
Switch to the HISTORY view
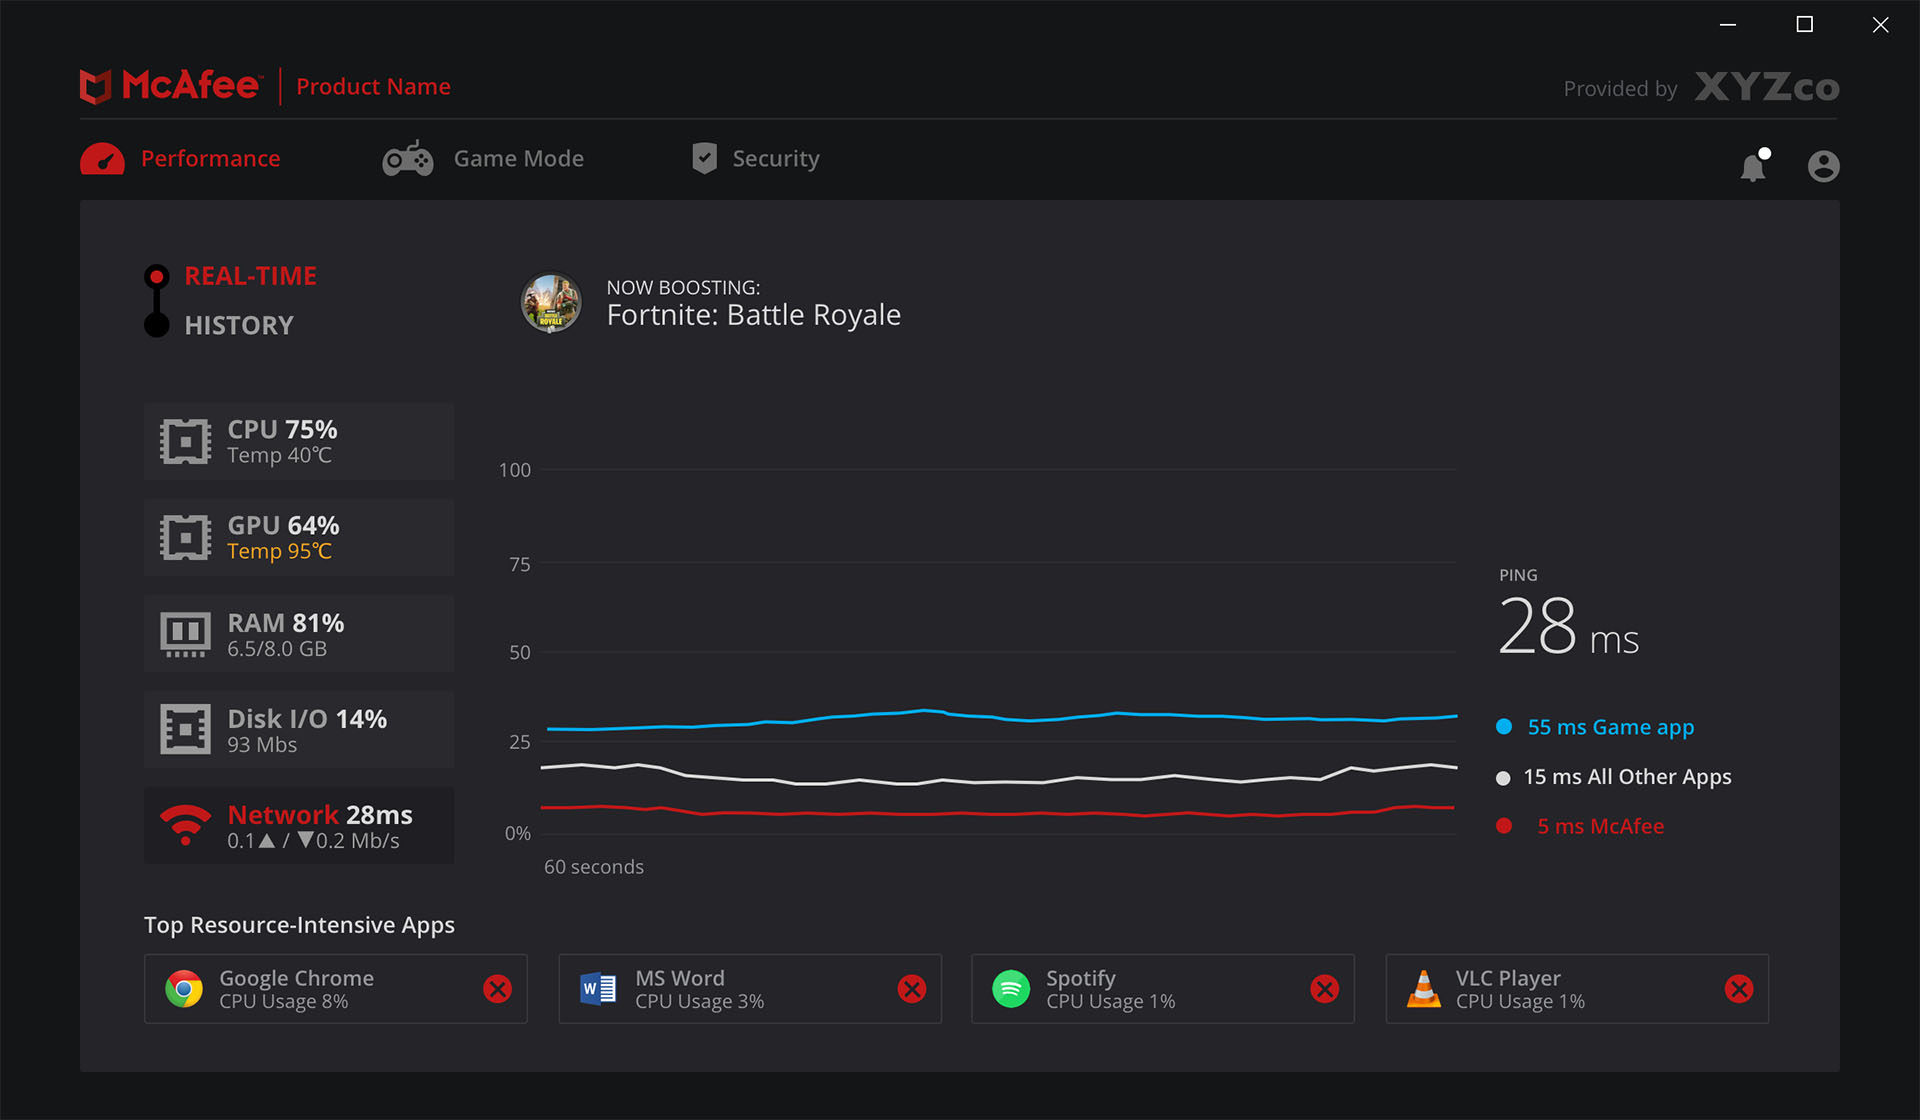click(239, 326)
